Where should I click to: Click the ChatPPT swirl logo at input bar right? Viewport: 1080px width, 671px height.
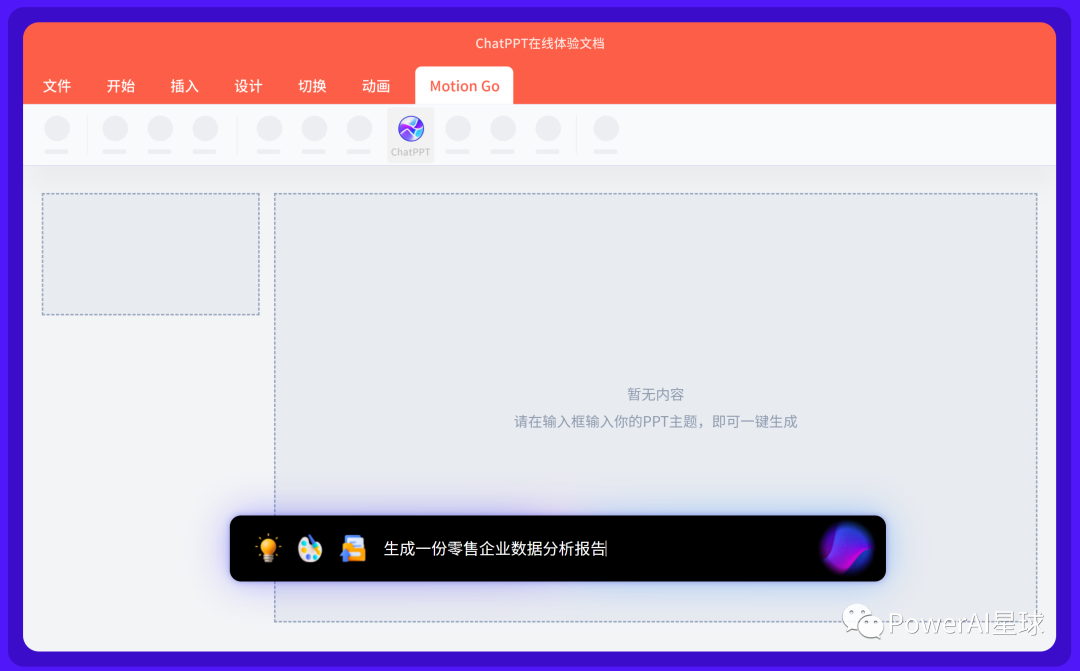click(x=847, y=548)
